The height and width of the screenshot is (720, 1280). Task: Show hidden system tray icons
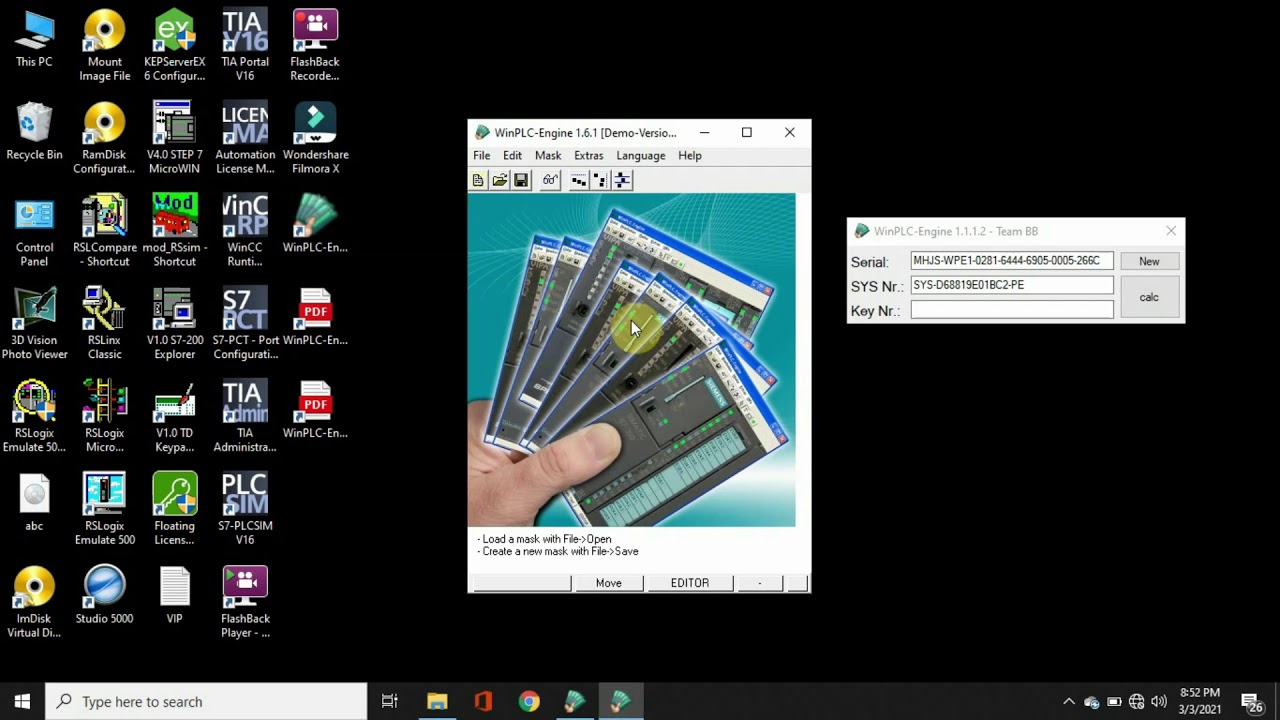[x=1068, y=701]
